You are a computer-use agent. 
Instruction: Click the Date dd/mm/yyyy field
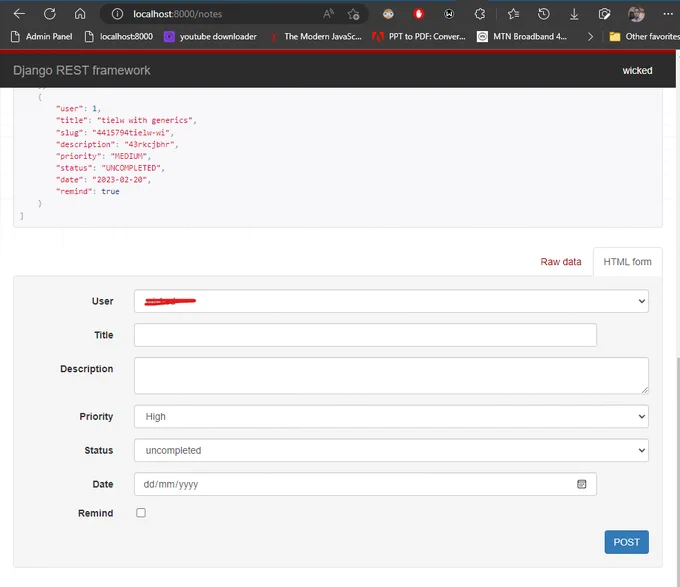click(365, 484)
